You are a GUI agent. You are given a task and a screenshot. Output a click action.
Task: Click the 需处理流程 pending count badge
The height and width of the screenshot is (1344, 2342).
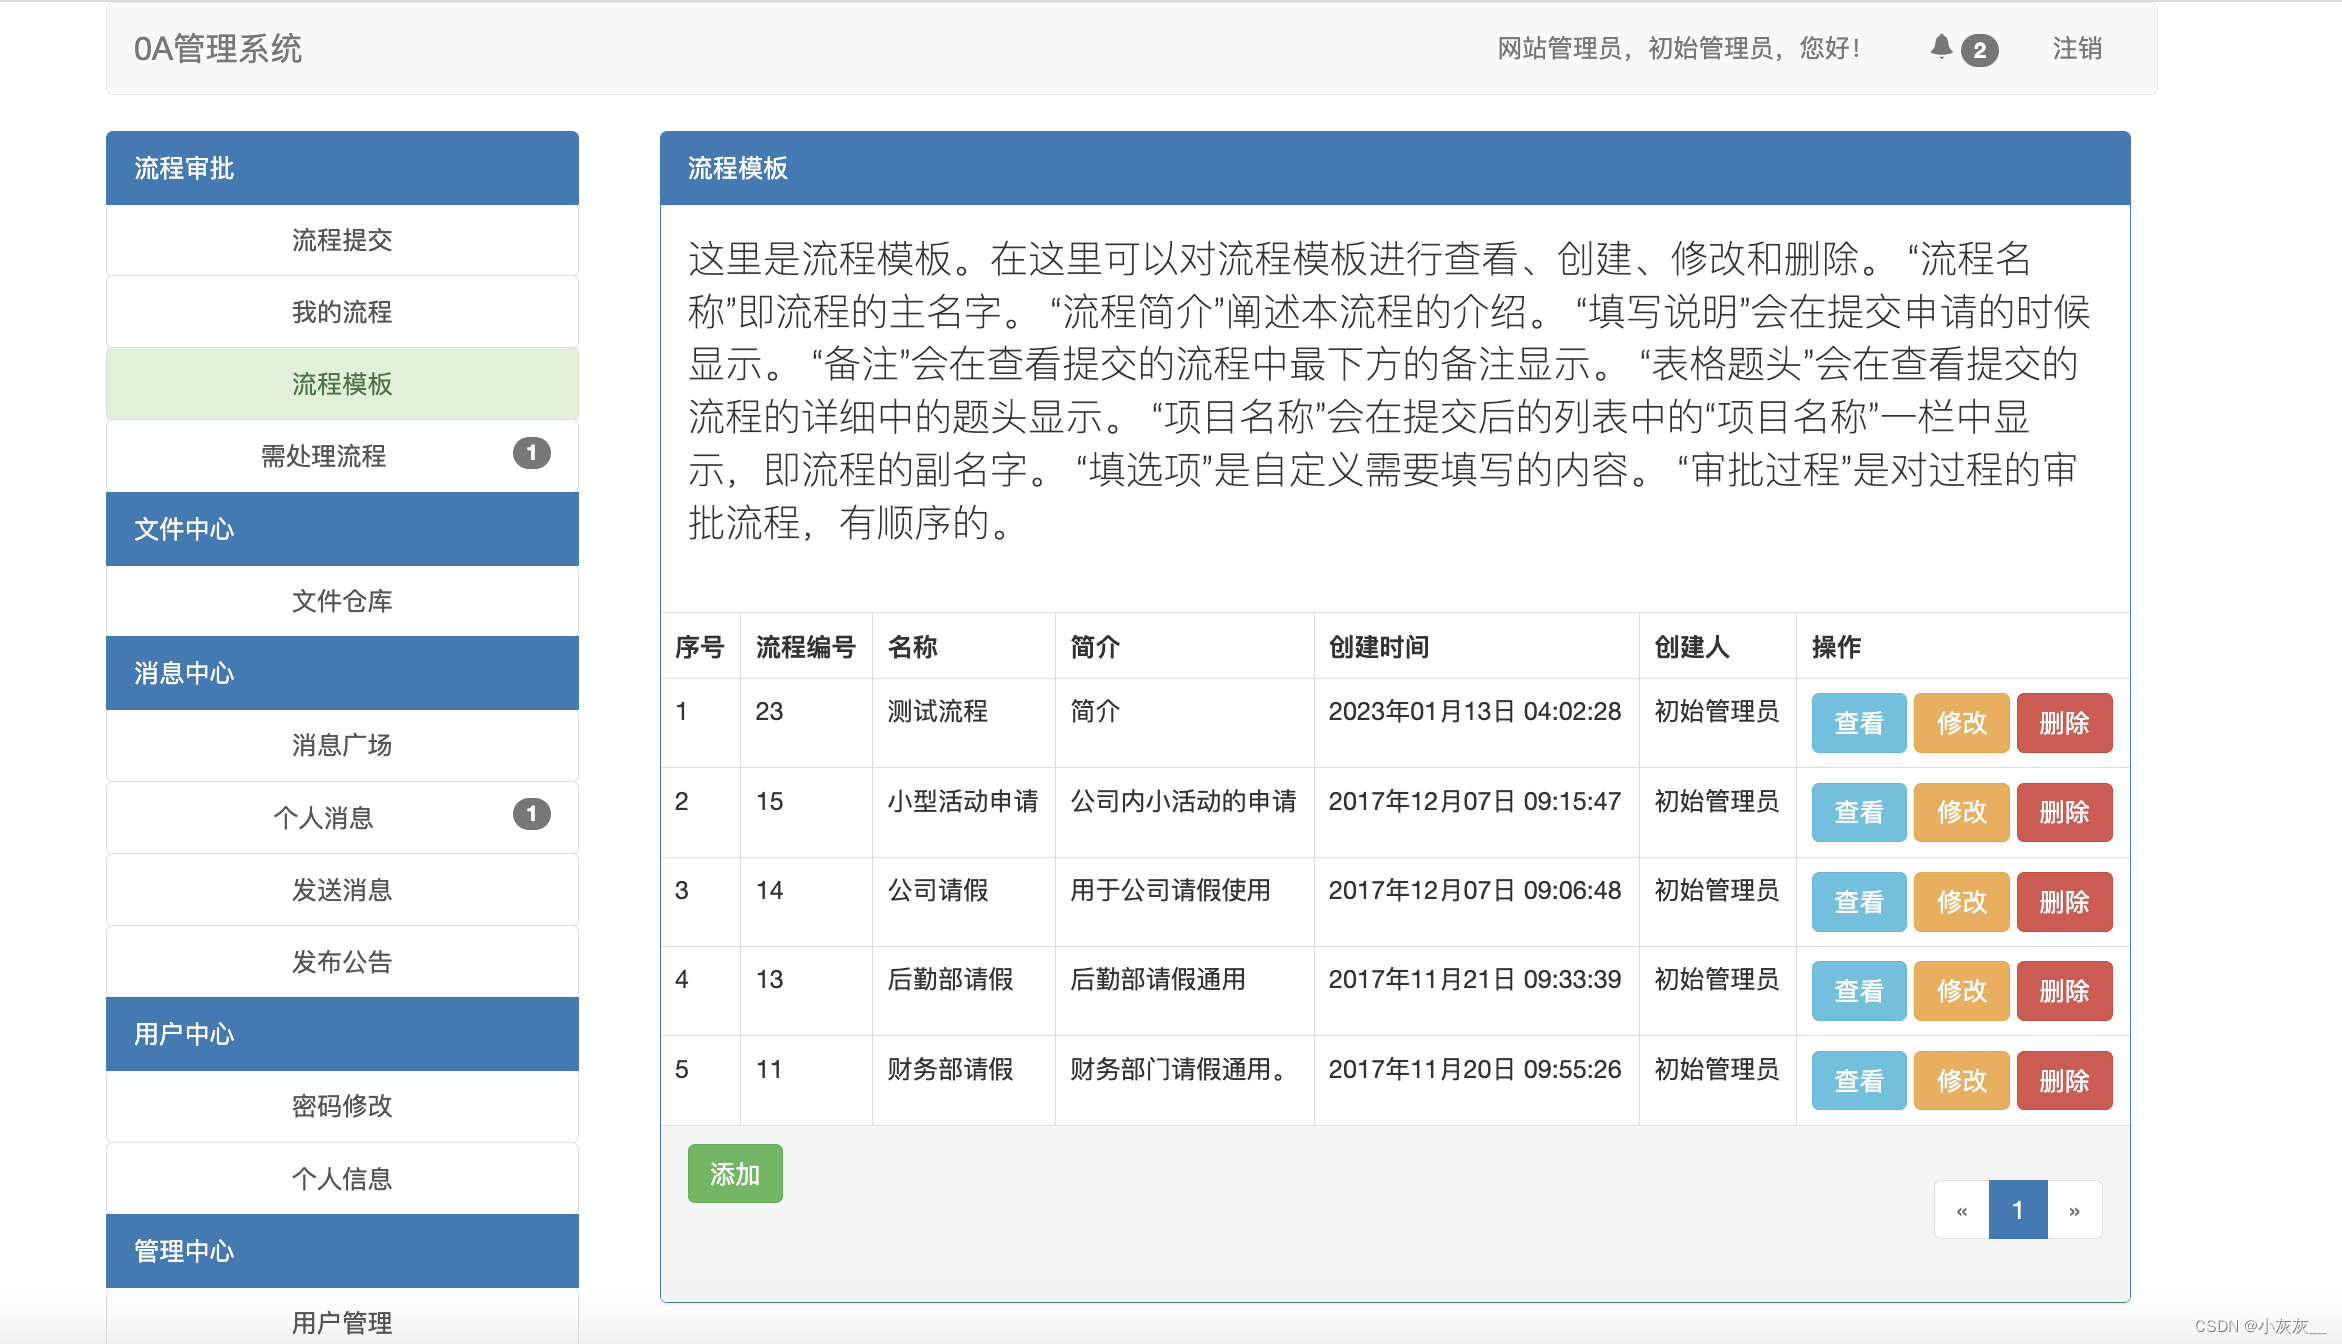(532, 453)
